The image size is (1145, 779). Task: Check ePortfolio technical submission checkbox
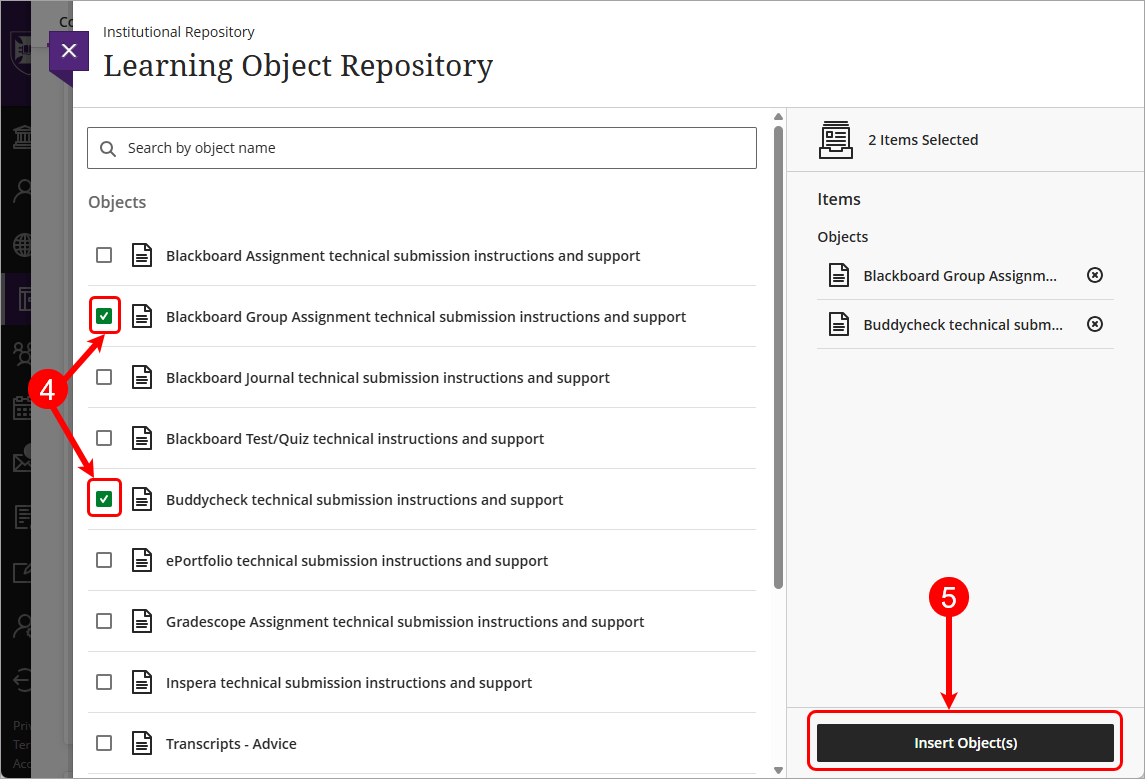point(104,560)
